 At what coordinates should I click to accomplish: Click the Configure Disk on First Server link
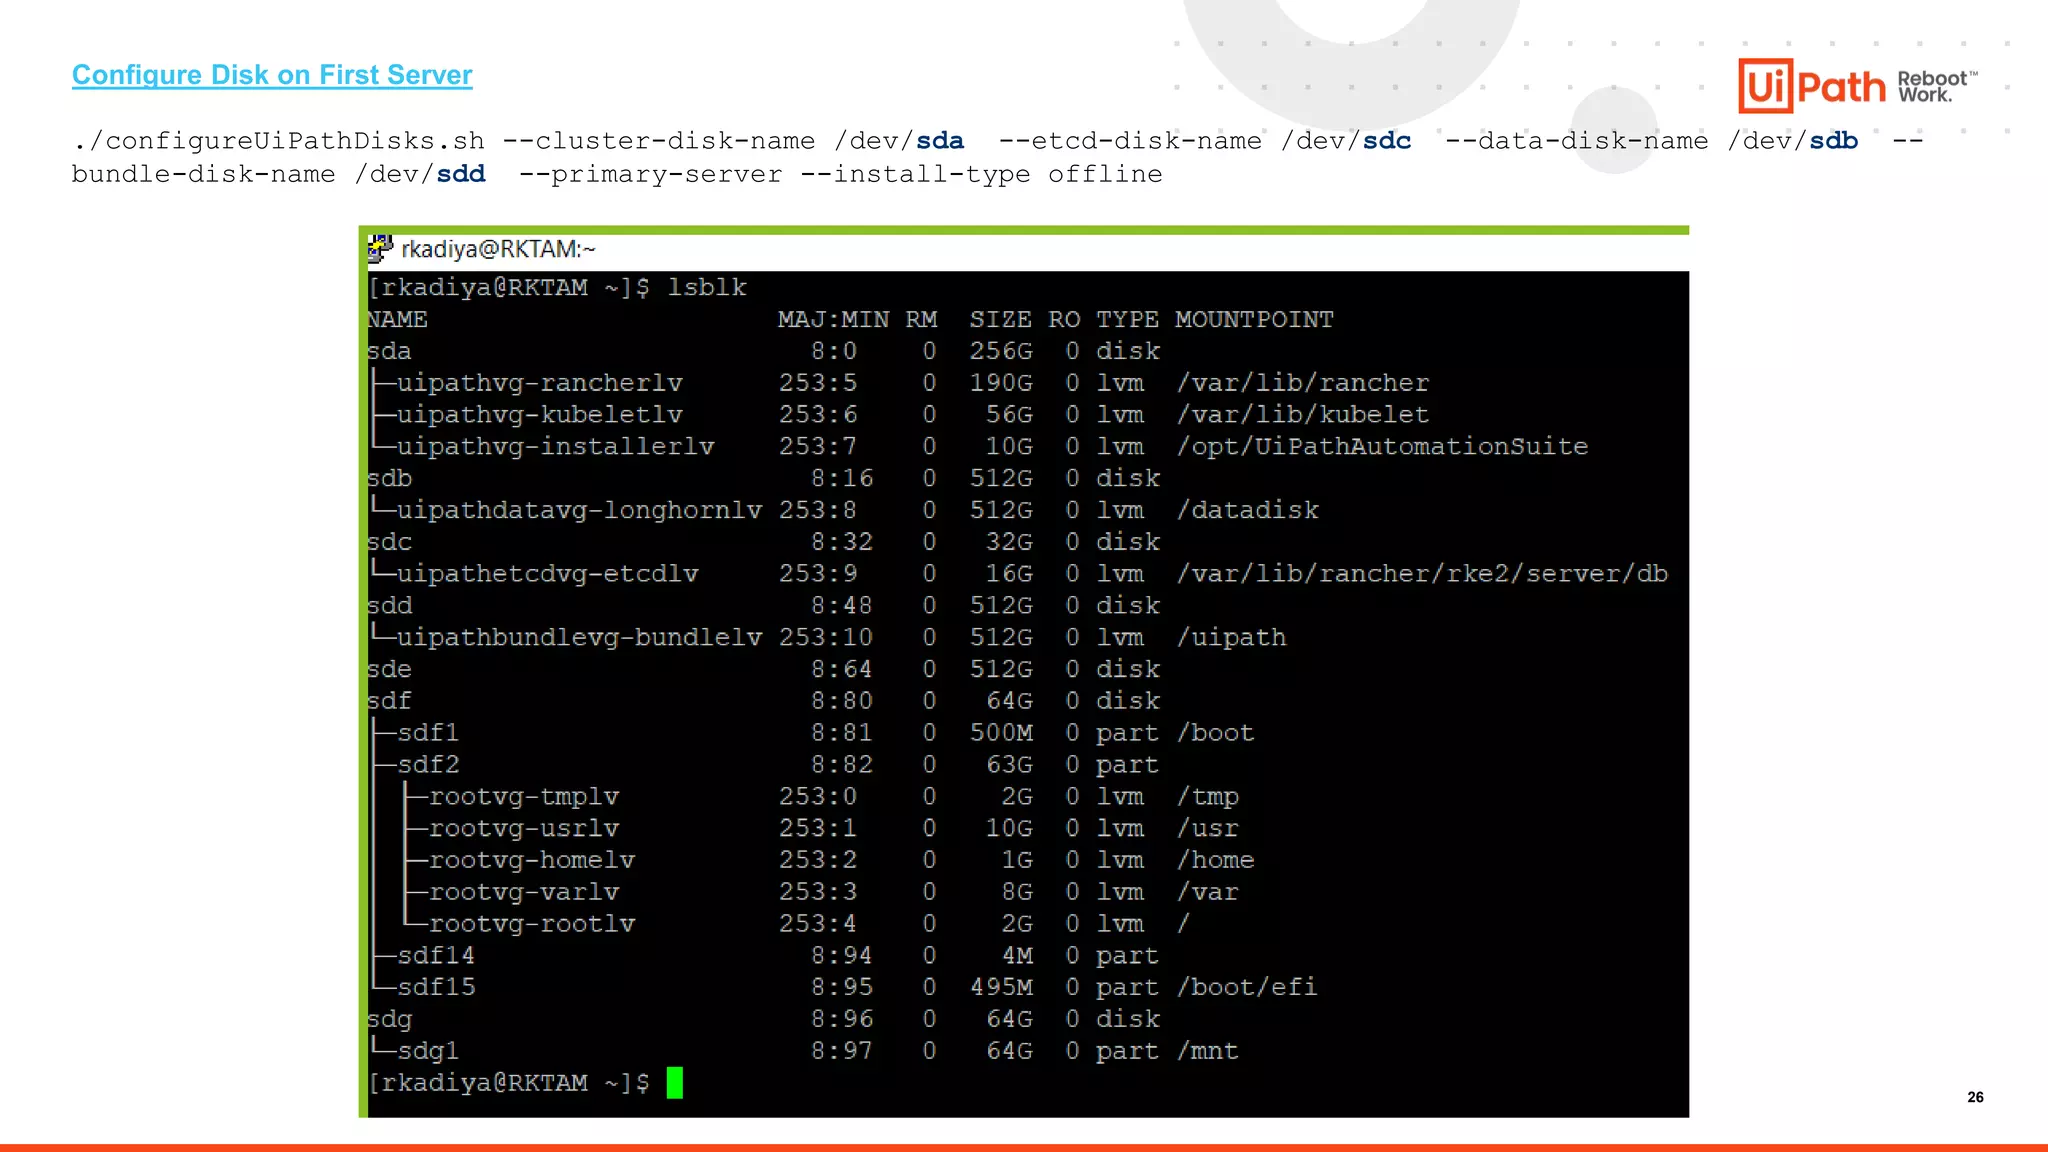tap(271, 75)
